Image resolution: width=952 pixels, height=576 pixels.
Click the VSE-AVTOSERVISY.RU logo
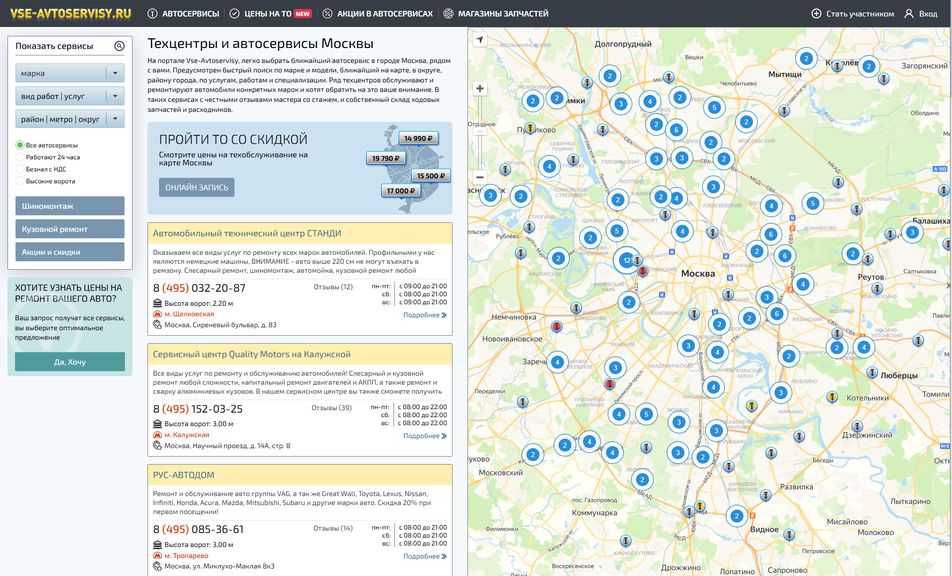(70, 13)
